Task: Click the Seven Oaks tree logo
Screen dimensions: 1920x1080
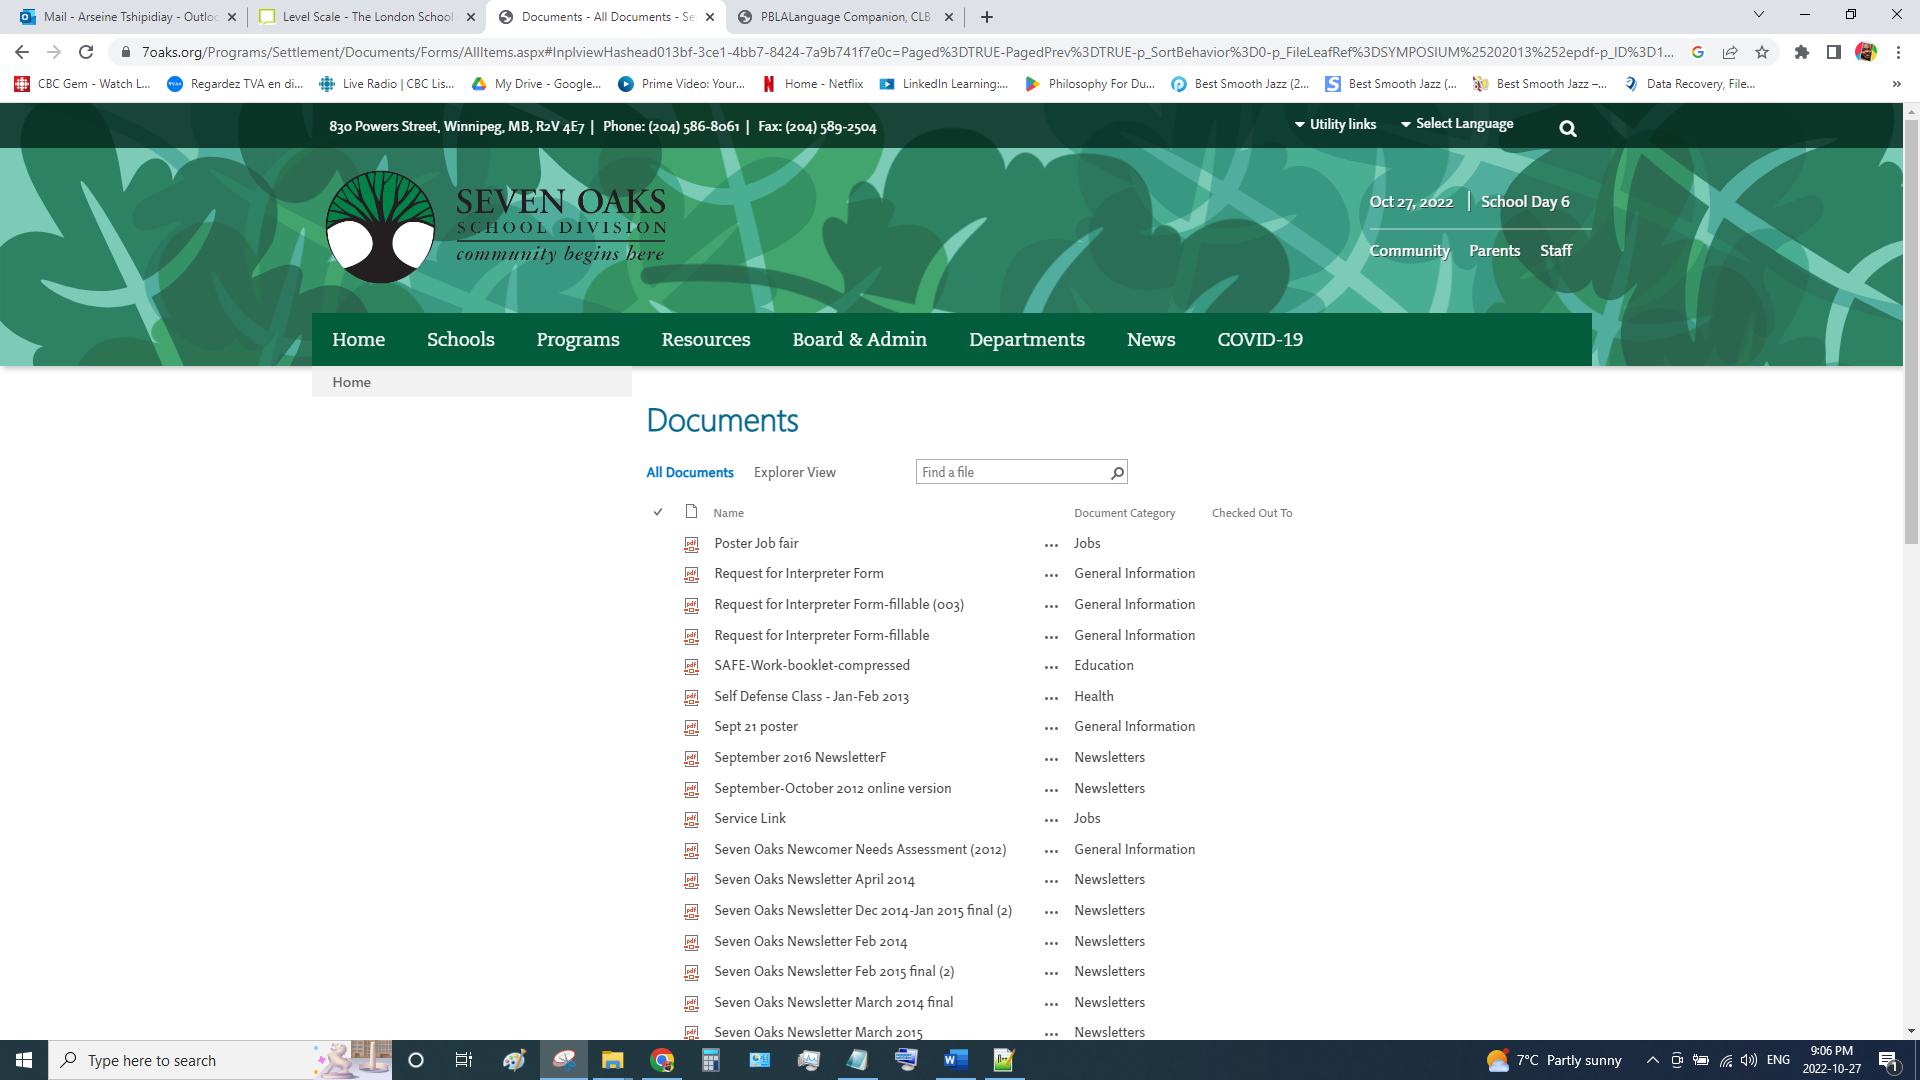Action: pos(380,227)
